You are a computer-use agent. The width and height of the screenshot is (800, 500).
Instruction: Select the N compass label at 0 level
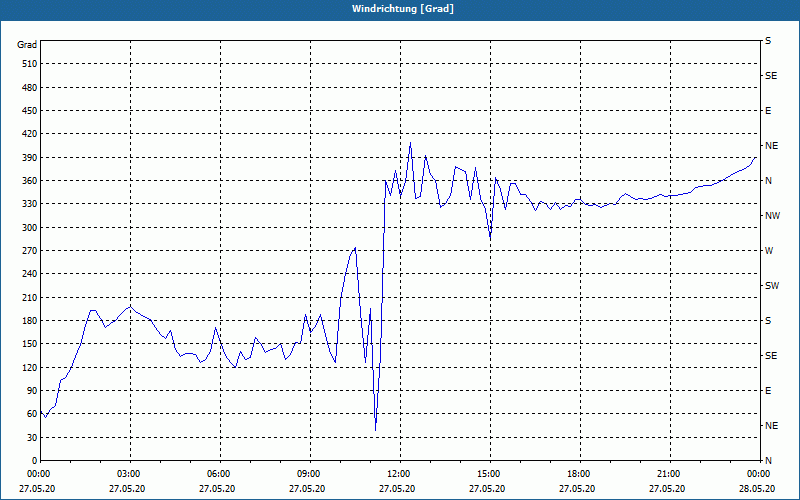(768, 461)
